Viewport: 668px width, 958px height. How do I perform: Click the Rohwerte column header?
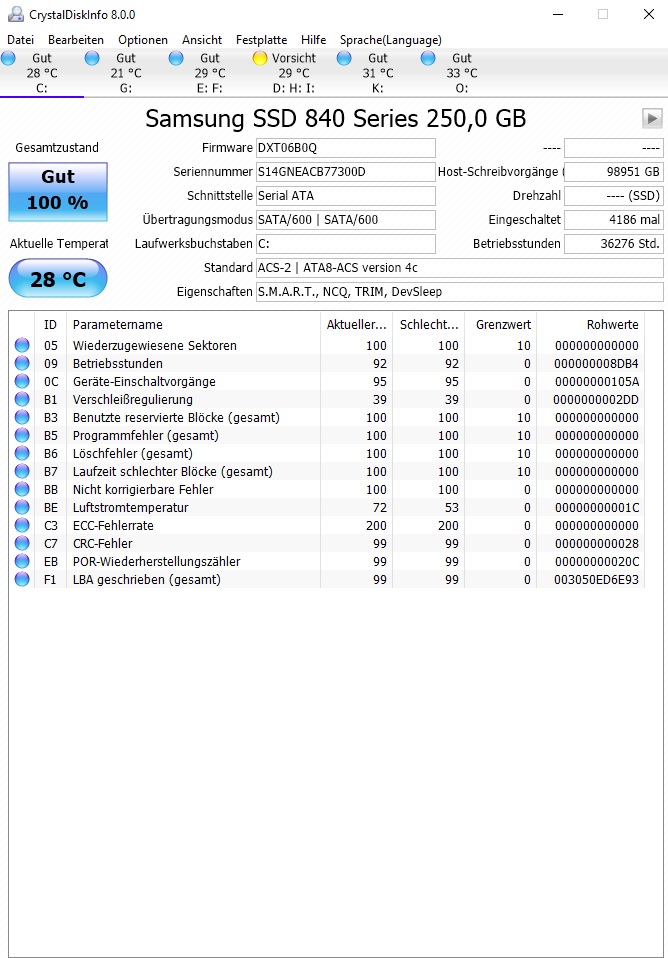590,324
